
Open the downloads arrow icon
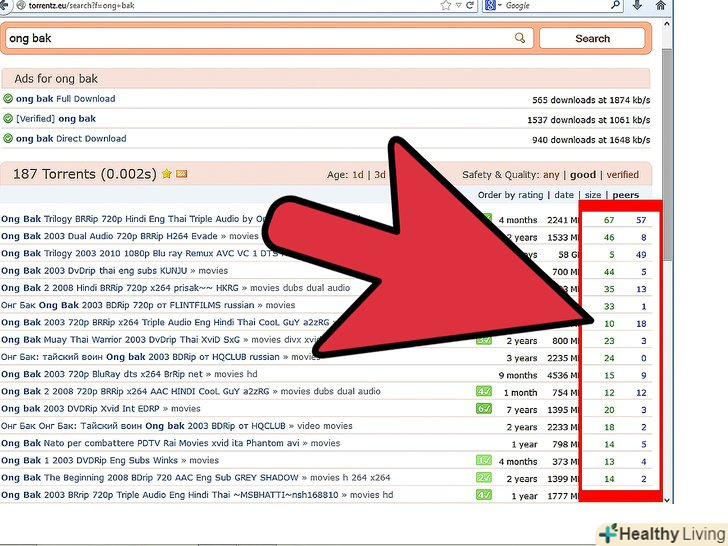[637, 5]
